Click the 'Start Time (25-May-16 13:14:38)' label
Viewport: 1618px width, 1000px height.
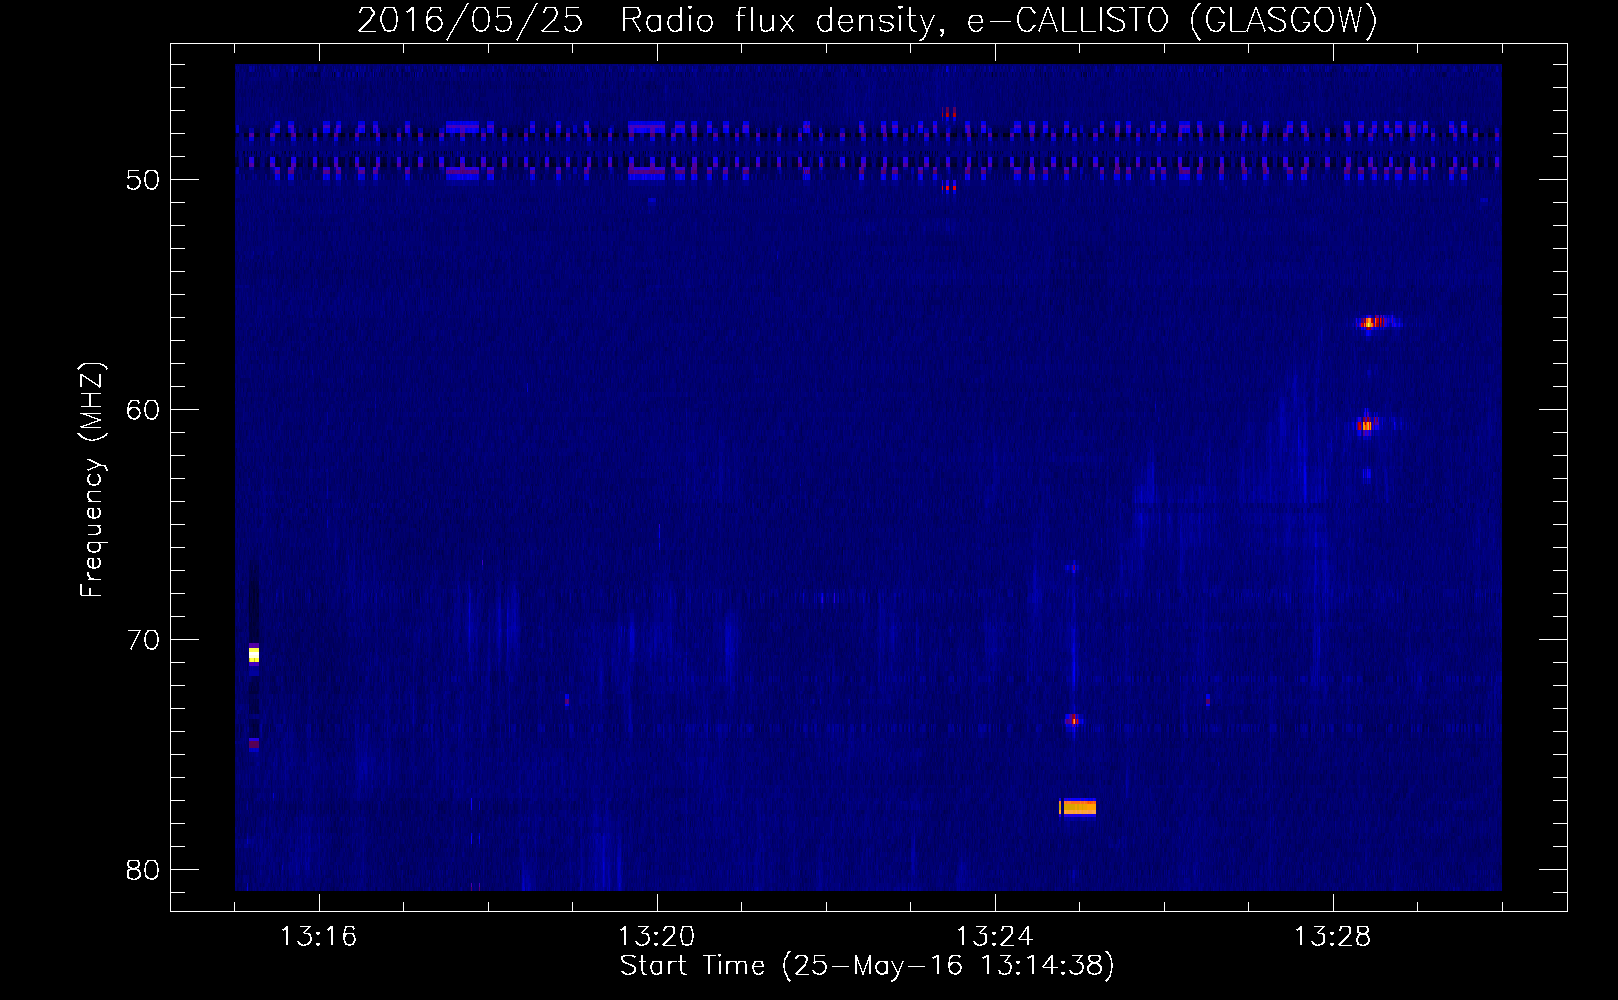[867, 966]
